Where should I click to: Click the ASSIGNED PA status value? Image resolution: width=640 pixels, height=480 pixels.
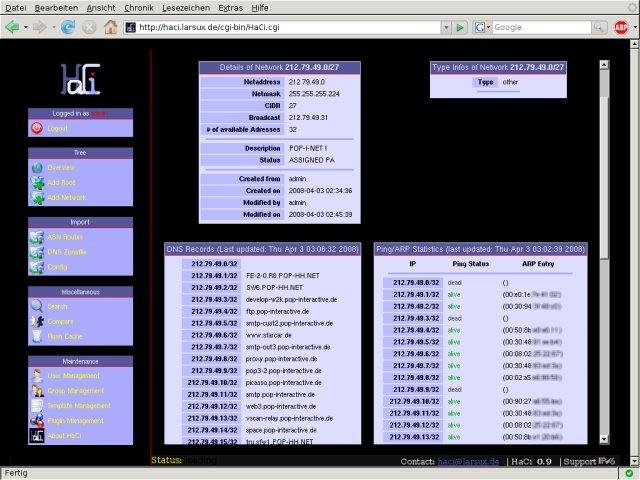pos(312,160)
